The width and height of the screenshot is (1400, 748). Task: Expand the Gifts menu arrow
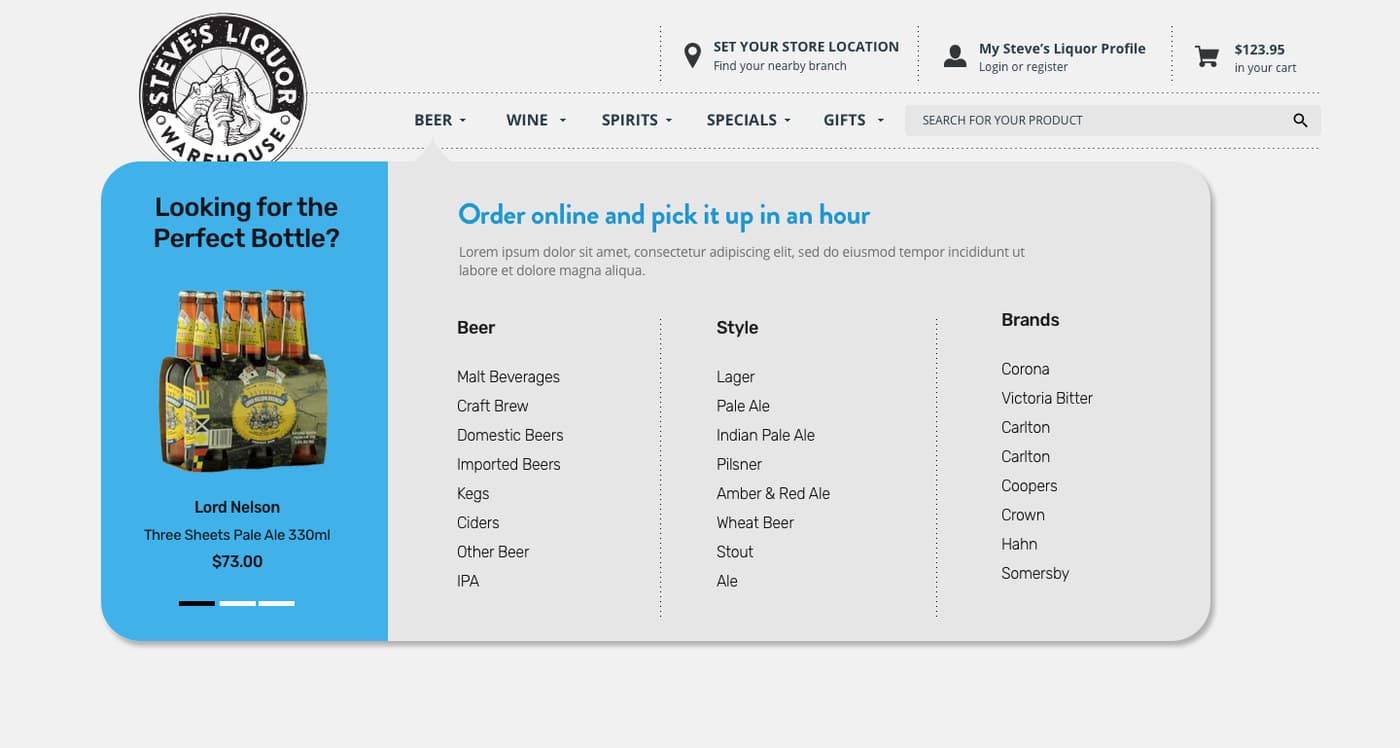[x=881, y=121]
